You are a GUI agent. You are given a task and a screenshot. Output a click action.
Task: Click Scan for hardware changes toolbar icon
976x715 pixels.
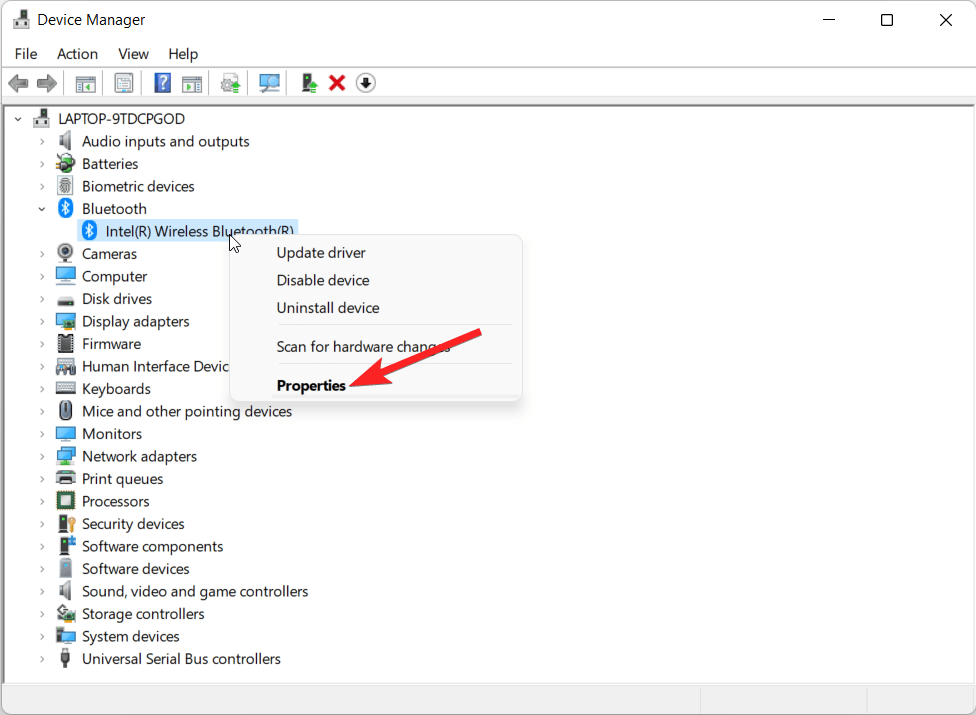[x=269, y=83]
